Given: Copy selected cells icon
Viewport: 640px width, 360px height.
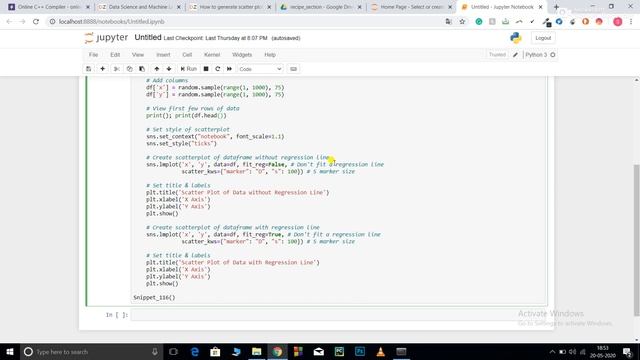Looking at the screenshot, I should [129, 69].
